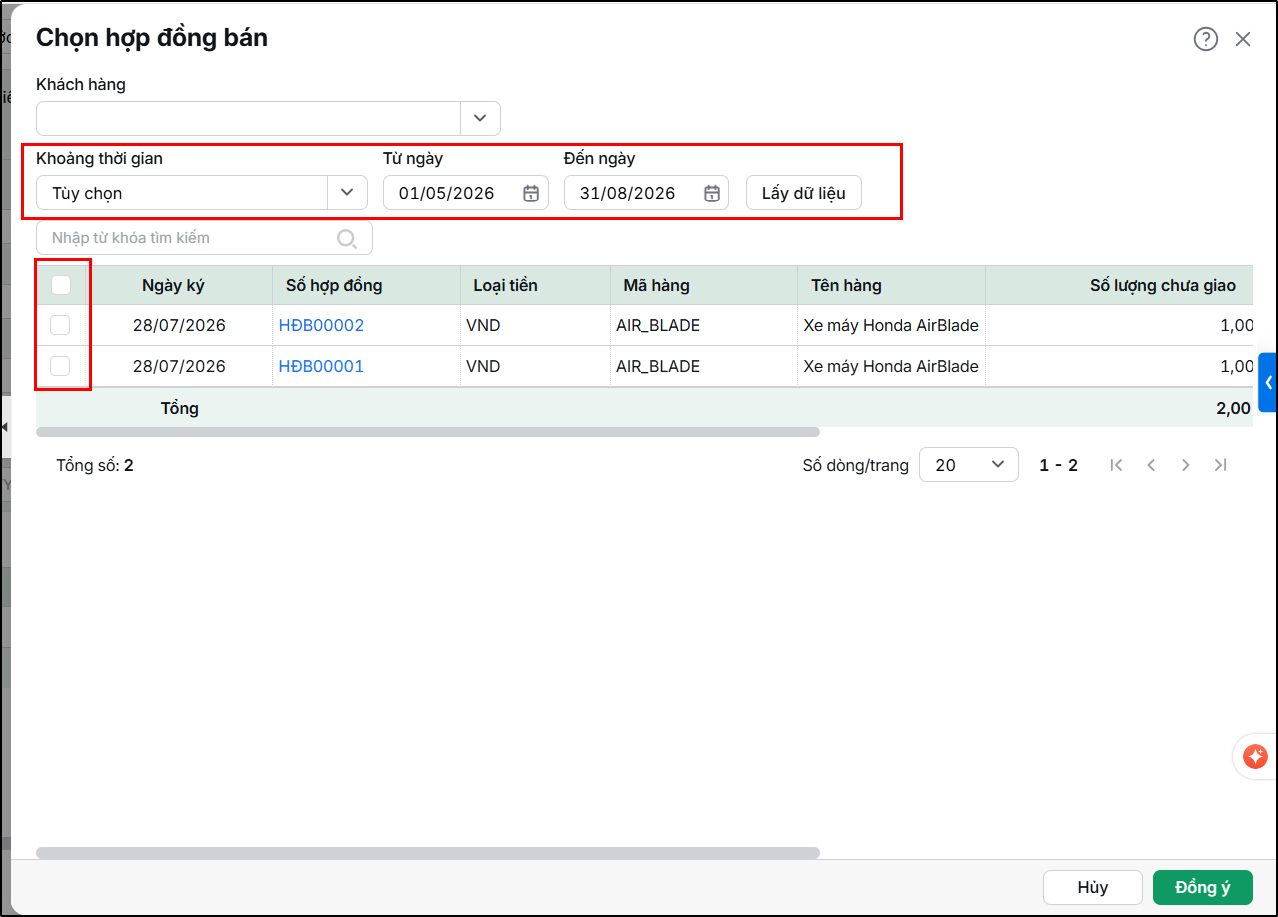
Task: Expand the blue side panel arrow tab
Action: (x=1268, y=382)
